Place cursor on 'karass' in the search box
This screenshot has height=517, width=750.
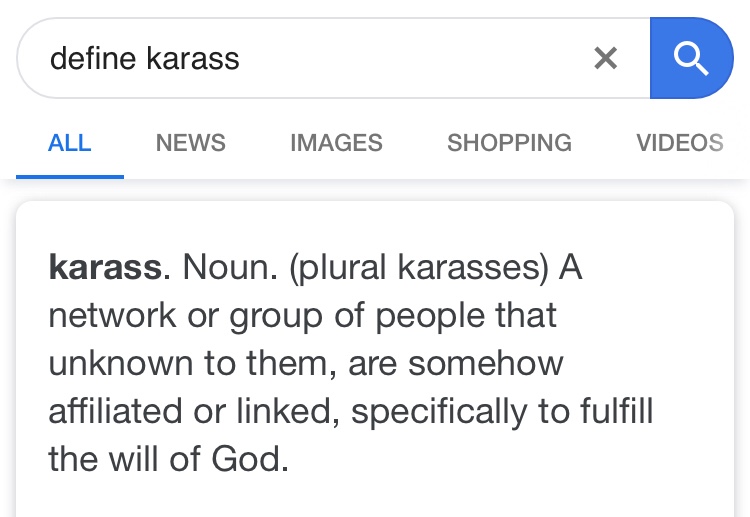click(x=193, y=59)
